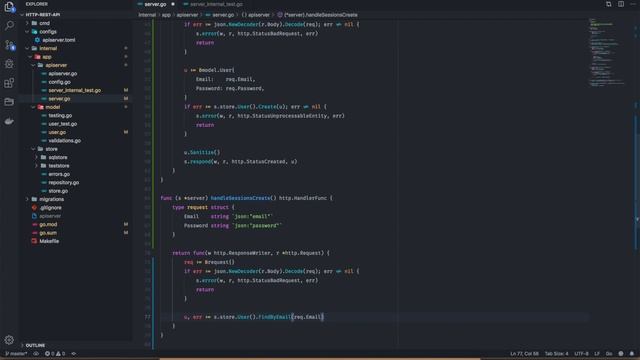This screenshot has height=360, width=640.
Task: Open the Explorer view in the activity bar
Action: [x=9, y=7]
